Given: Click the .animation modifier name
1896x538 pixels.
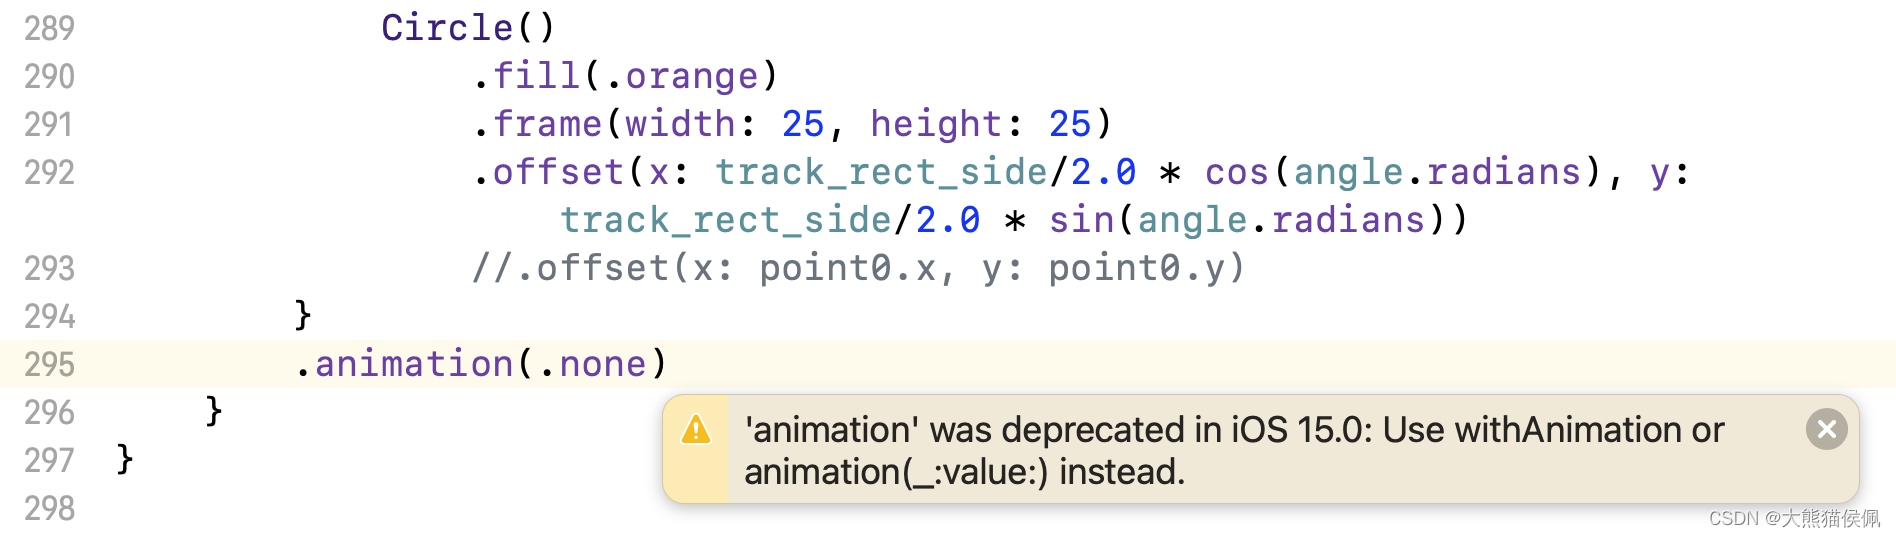Looking at the screenshot, I should (x=414, y=364).
